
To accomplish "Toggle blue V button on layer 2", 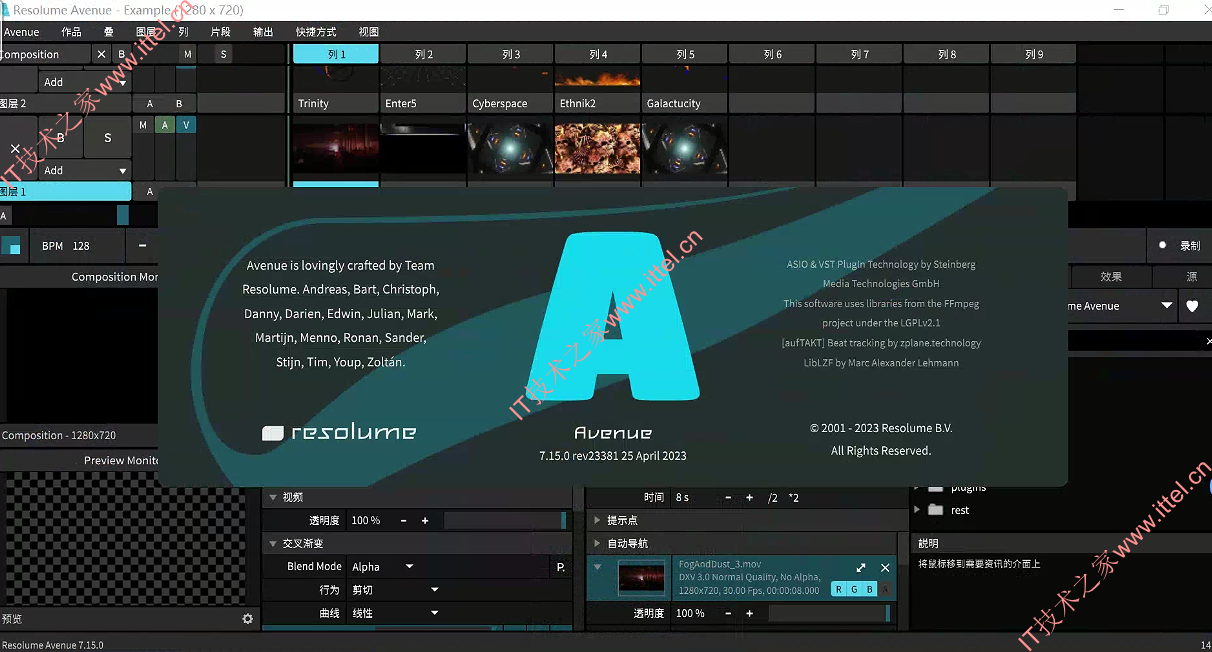I will pos(186,125).
